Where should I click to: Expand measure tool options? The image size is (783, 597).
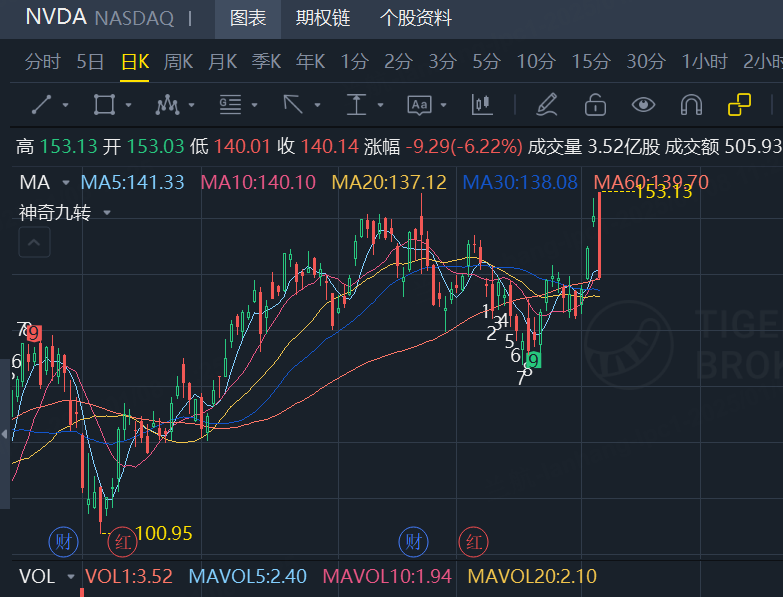[380, 105]
